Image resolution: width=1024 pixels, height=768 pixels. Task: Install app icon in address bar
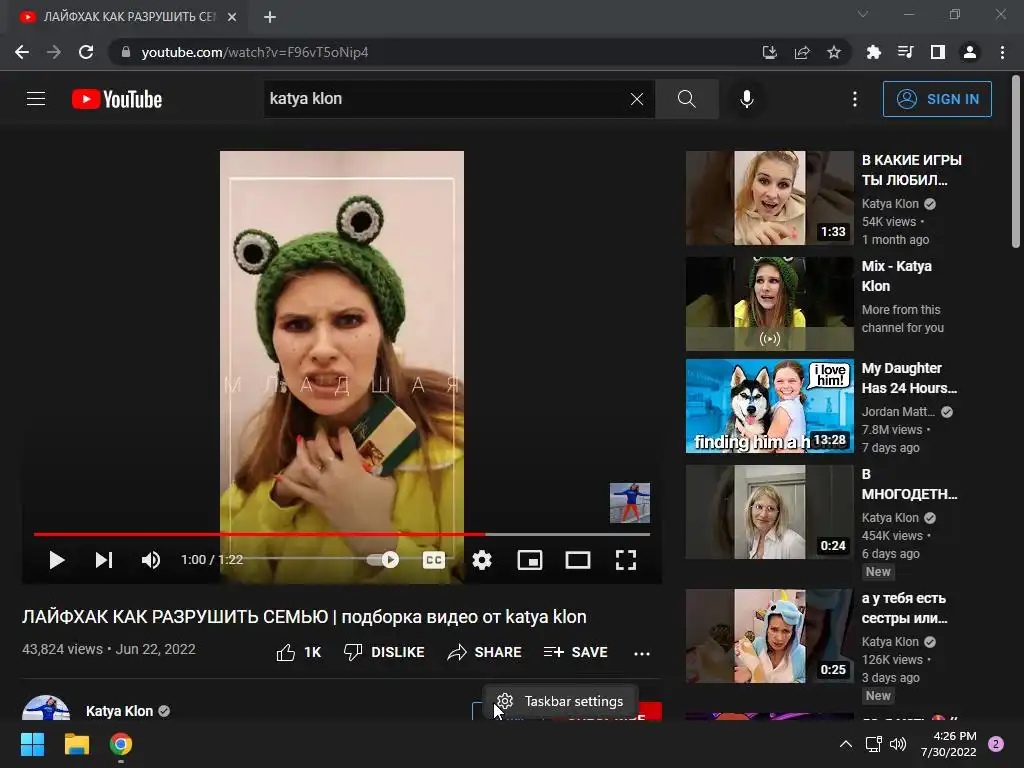(x=770, y=52)
